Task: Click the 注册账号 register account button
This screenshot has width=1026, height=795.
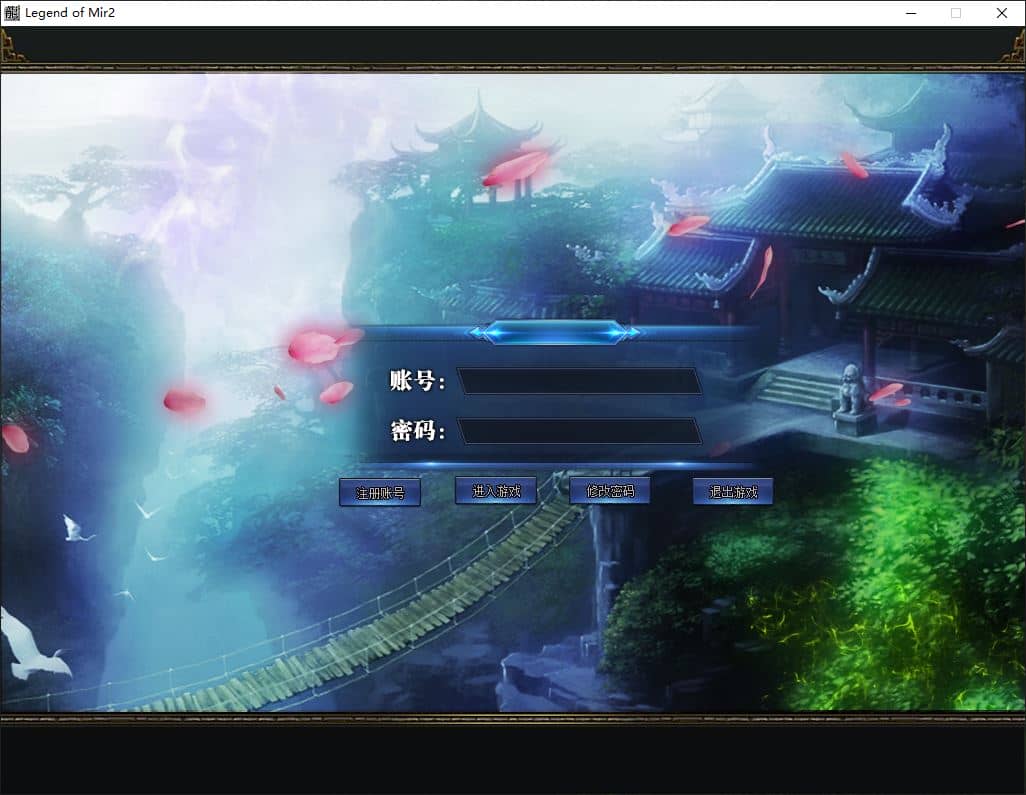Action: (x=380, y=492)
